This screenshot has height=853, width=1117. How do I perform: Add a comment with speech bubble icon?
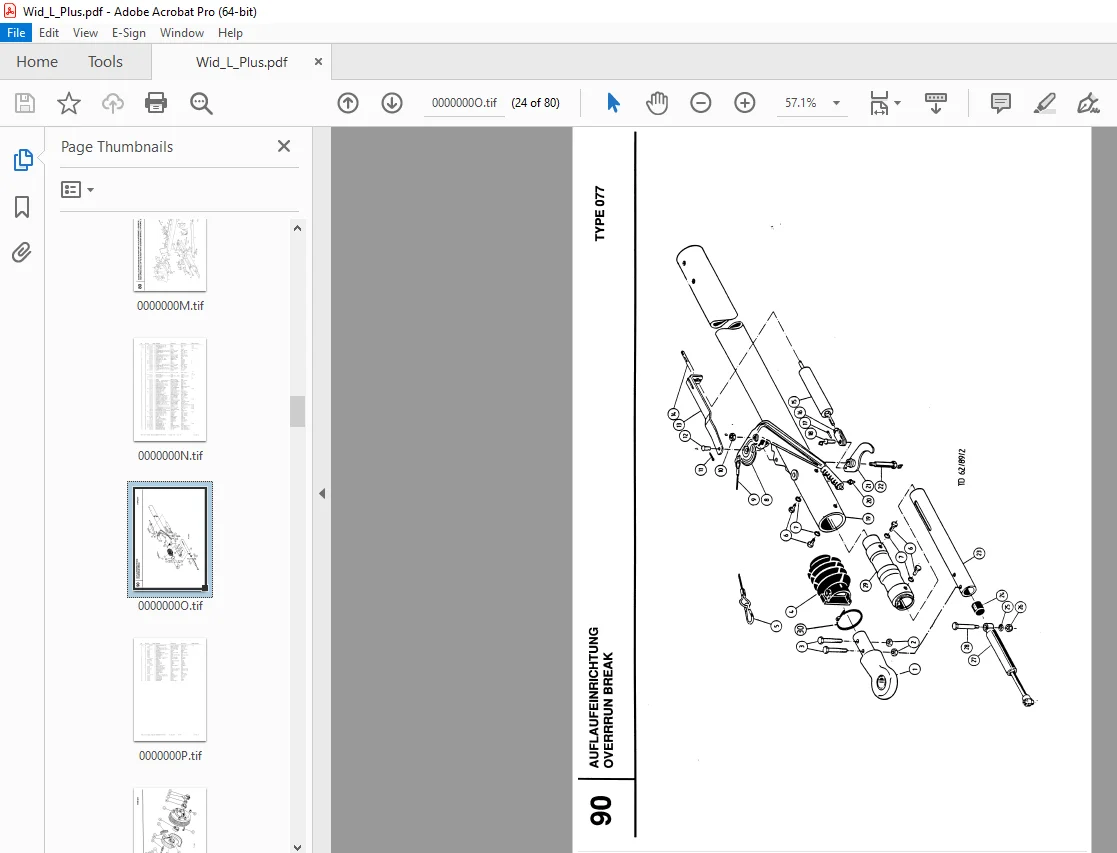tap(1001, 103)
